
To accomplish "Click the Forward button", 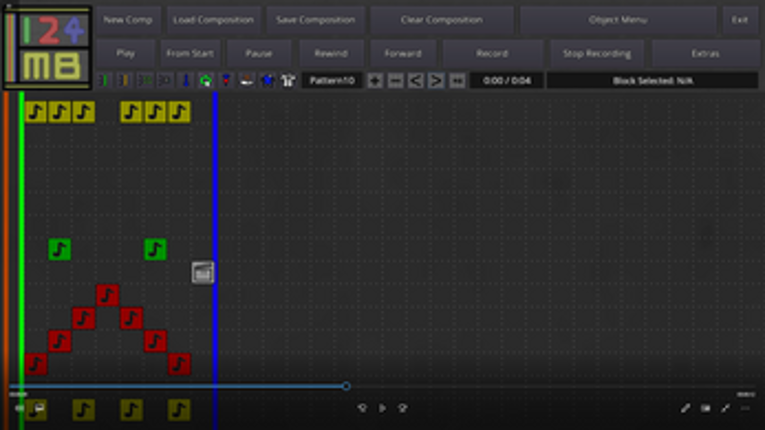I will tap(403, 53).
